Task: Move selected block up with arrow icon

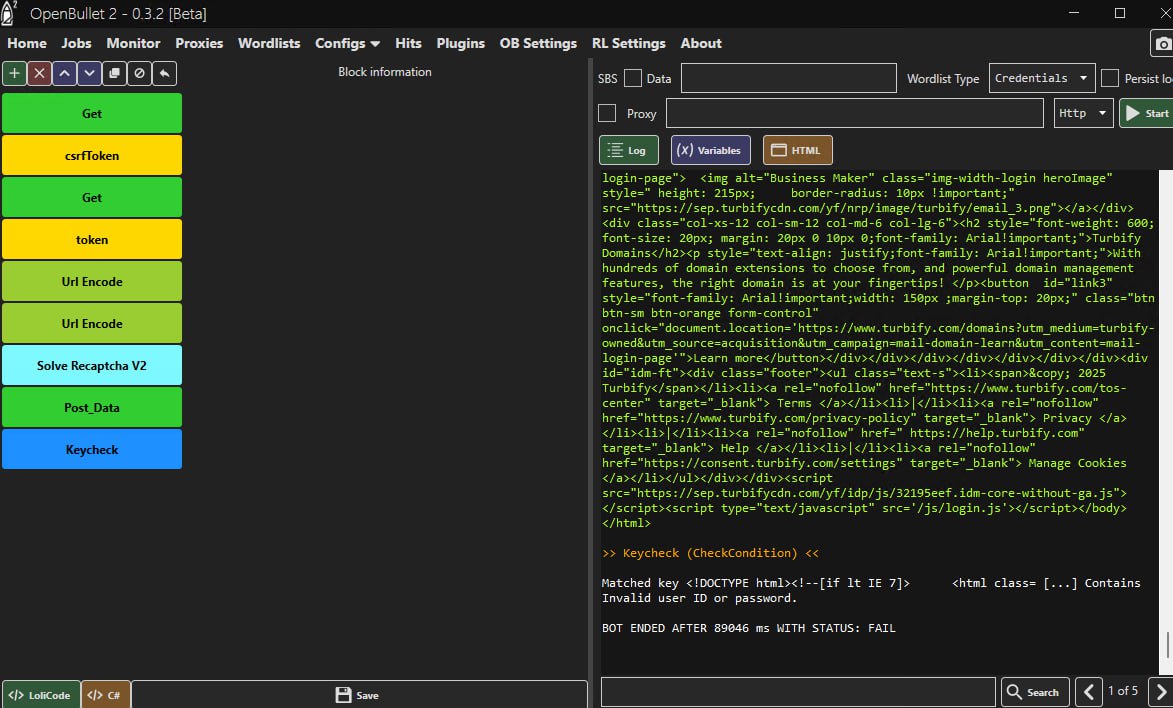Action: coord(64,73)
